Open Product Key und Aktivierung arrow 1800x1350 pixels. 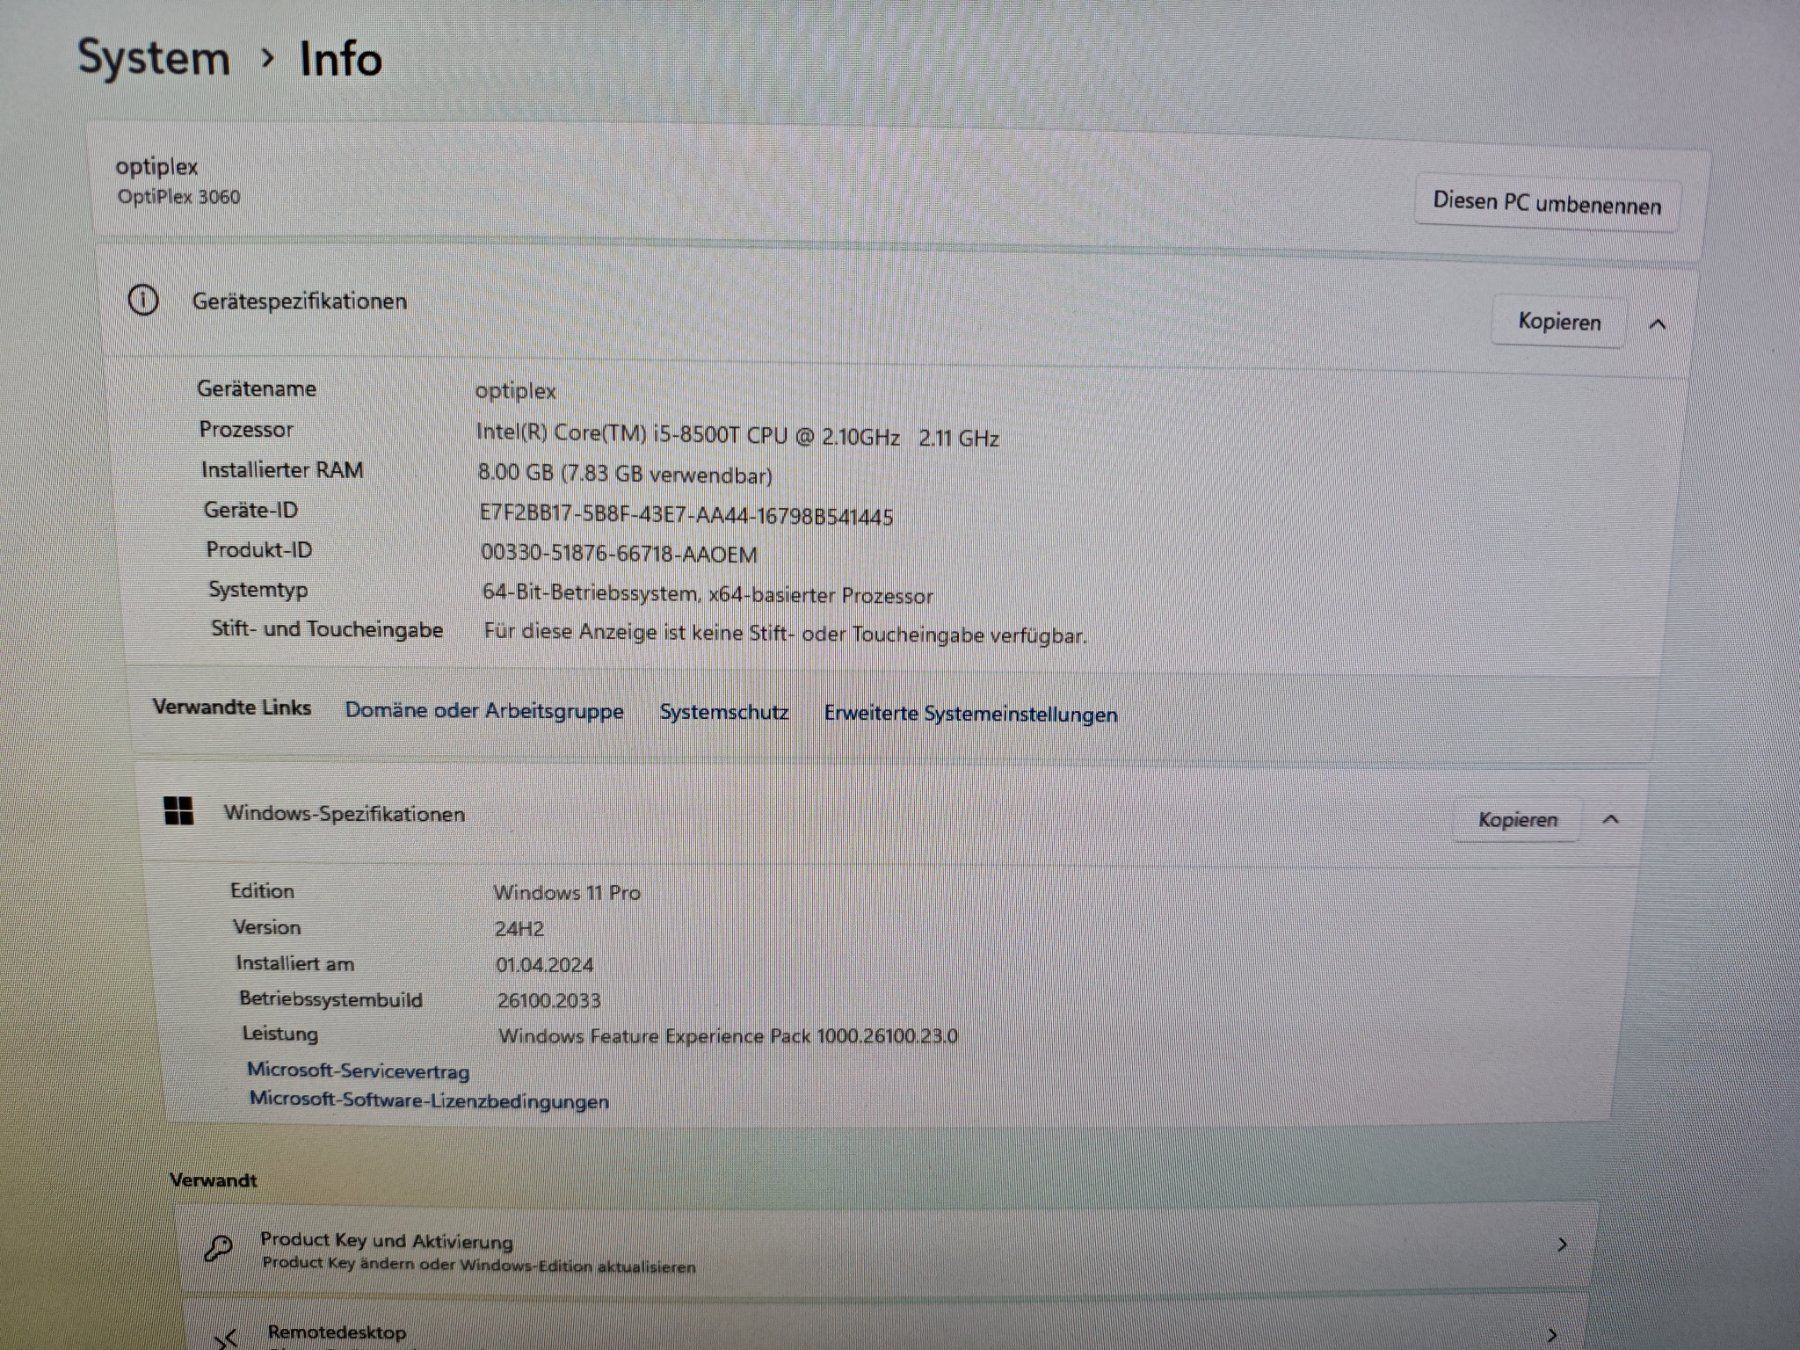pos(1562,1244)
